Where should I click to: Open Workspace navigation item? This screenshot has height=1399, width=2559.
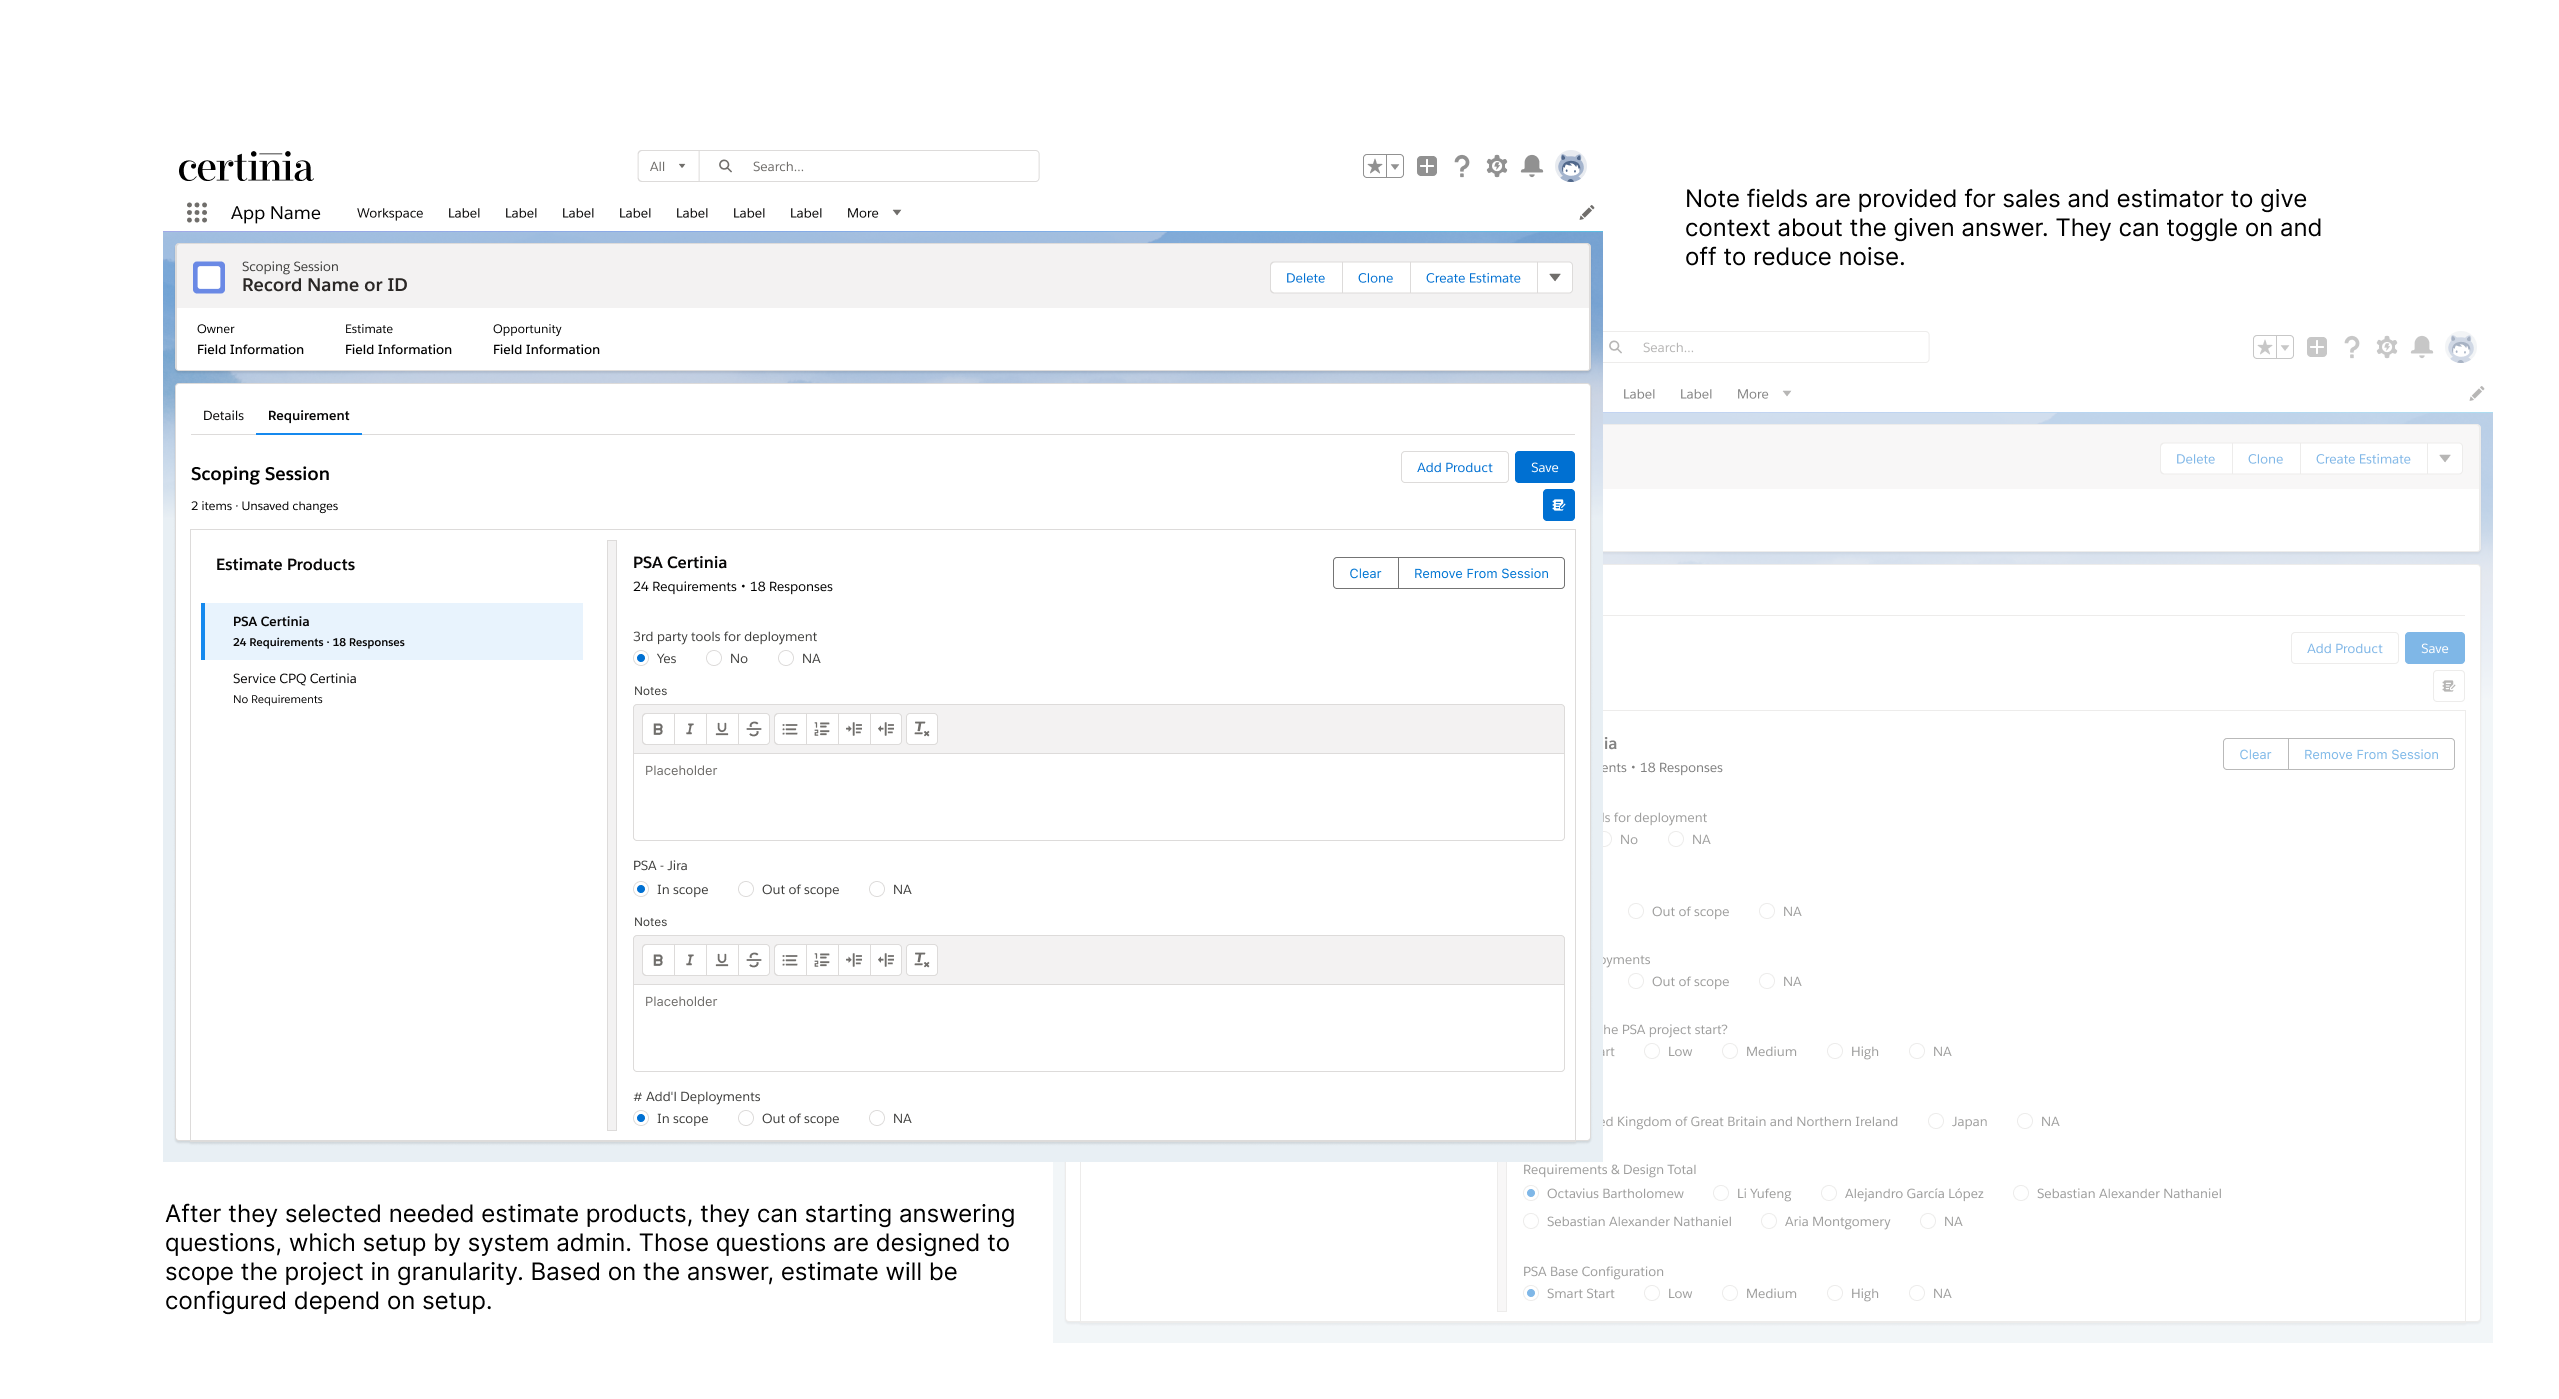[x=390, y=213]
